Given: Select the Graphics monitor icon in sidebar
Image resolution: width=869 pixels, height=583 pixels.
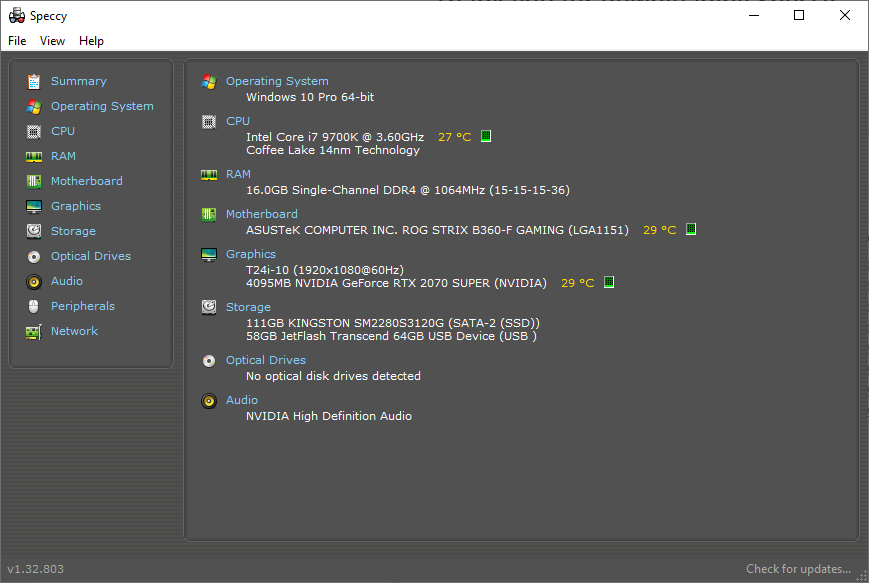Looking at the screenshot, I should click(33, 206).
